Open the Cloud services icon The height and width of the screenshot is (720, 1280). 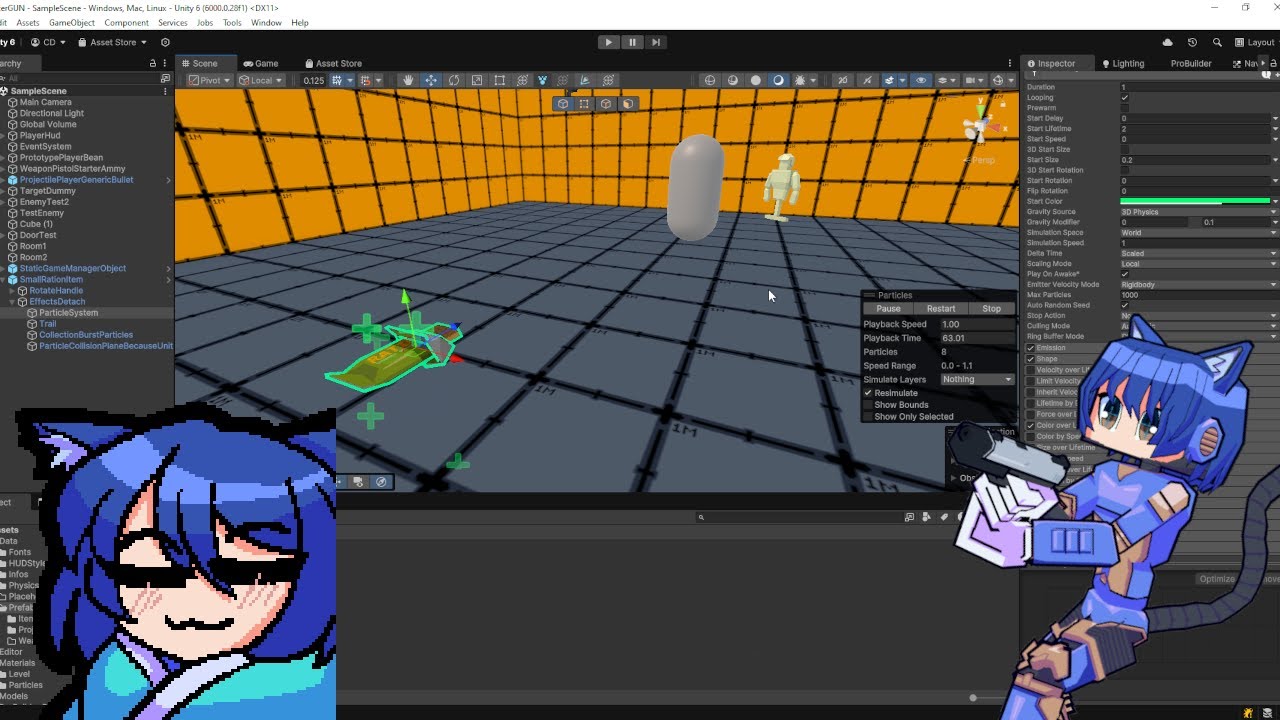[1167, 42]
